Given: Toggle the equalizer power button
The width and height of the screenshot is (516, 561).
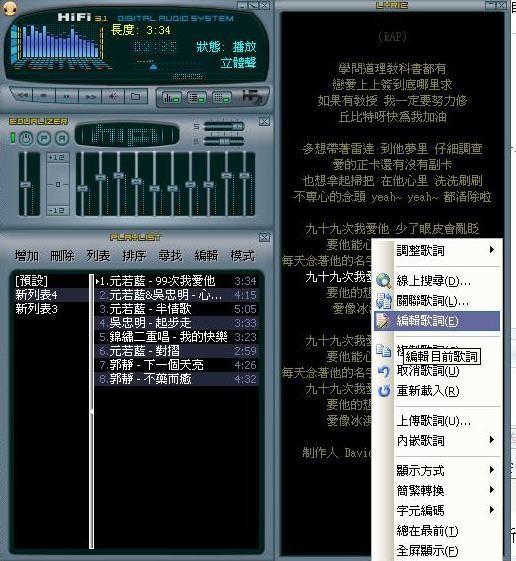Looking at the screenshot, I should (25, 138).
